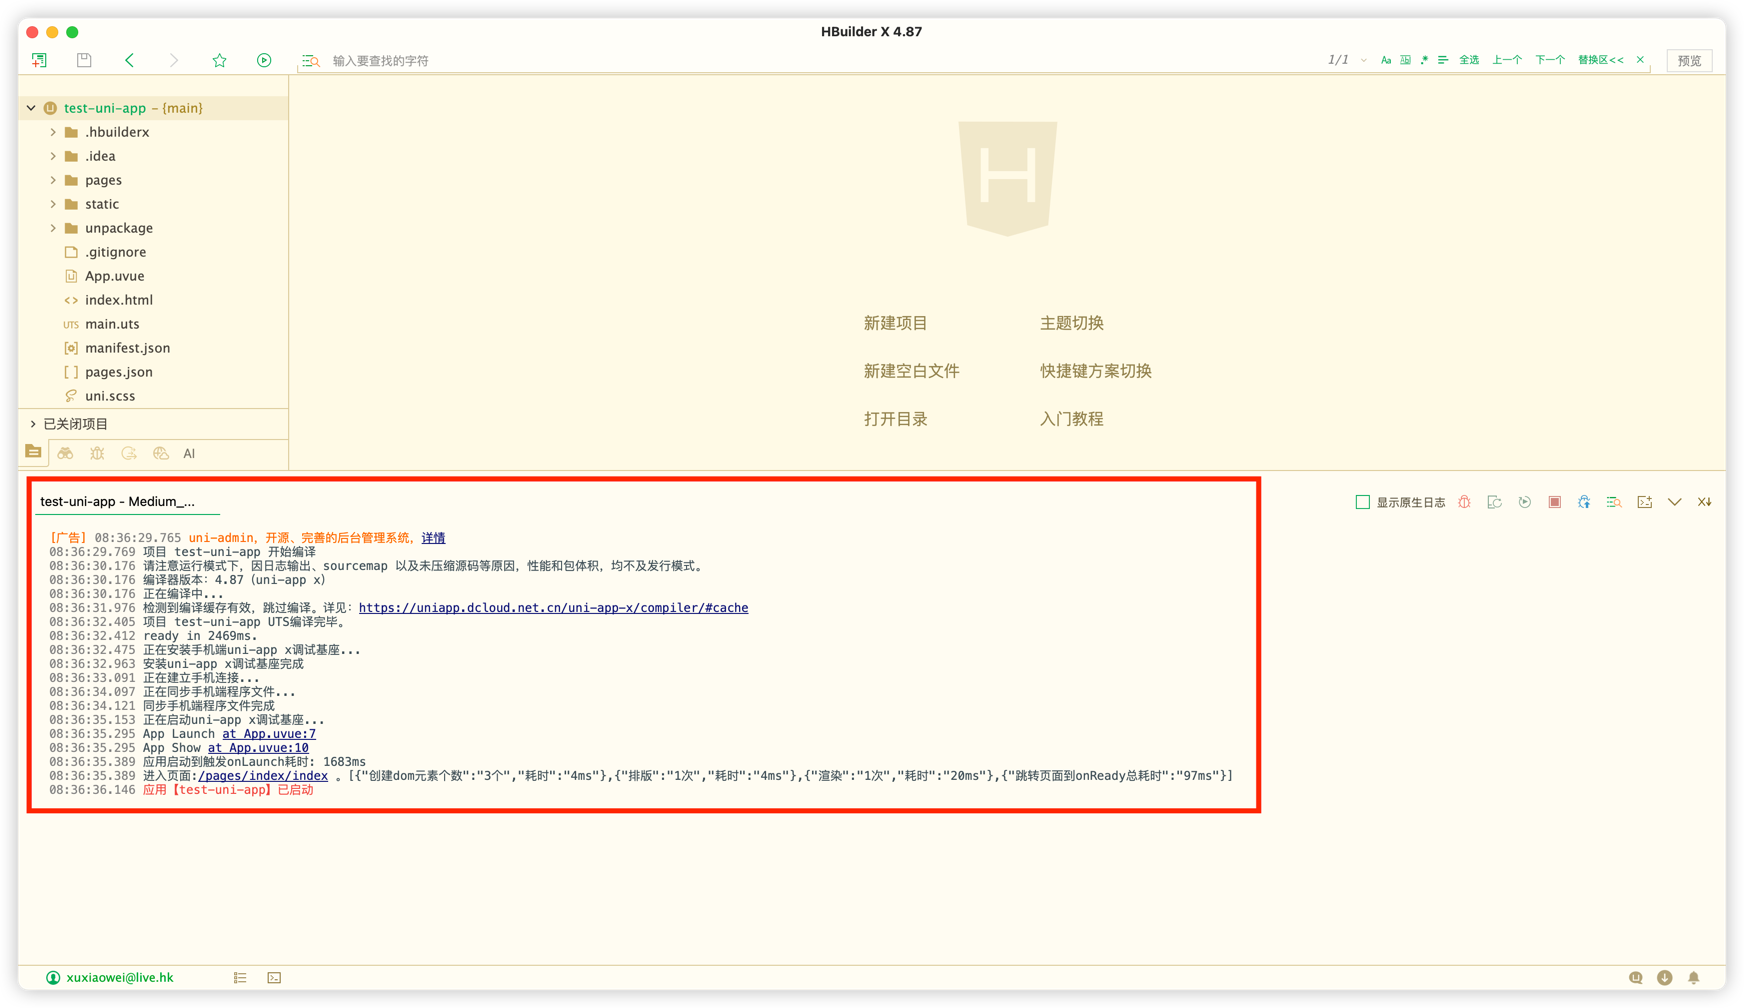
Task: Click the new file icon in toolbar
Action: pyautogui.click(x=39, y=60)
